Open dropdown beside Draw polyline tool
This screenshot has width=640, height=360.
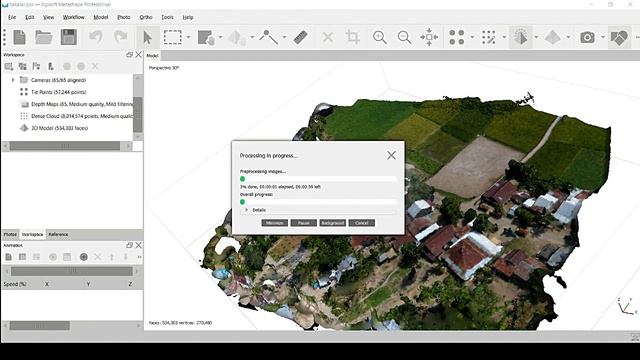(284, 37)
